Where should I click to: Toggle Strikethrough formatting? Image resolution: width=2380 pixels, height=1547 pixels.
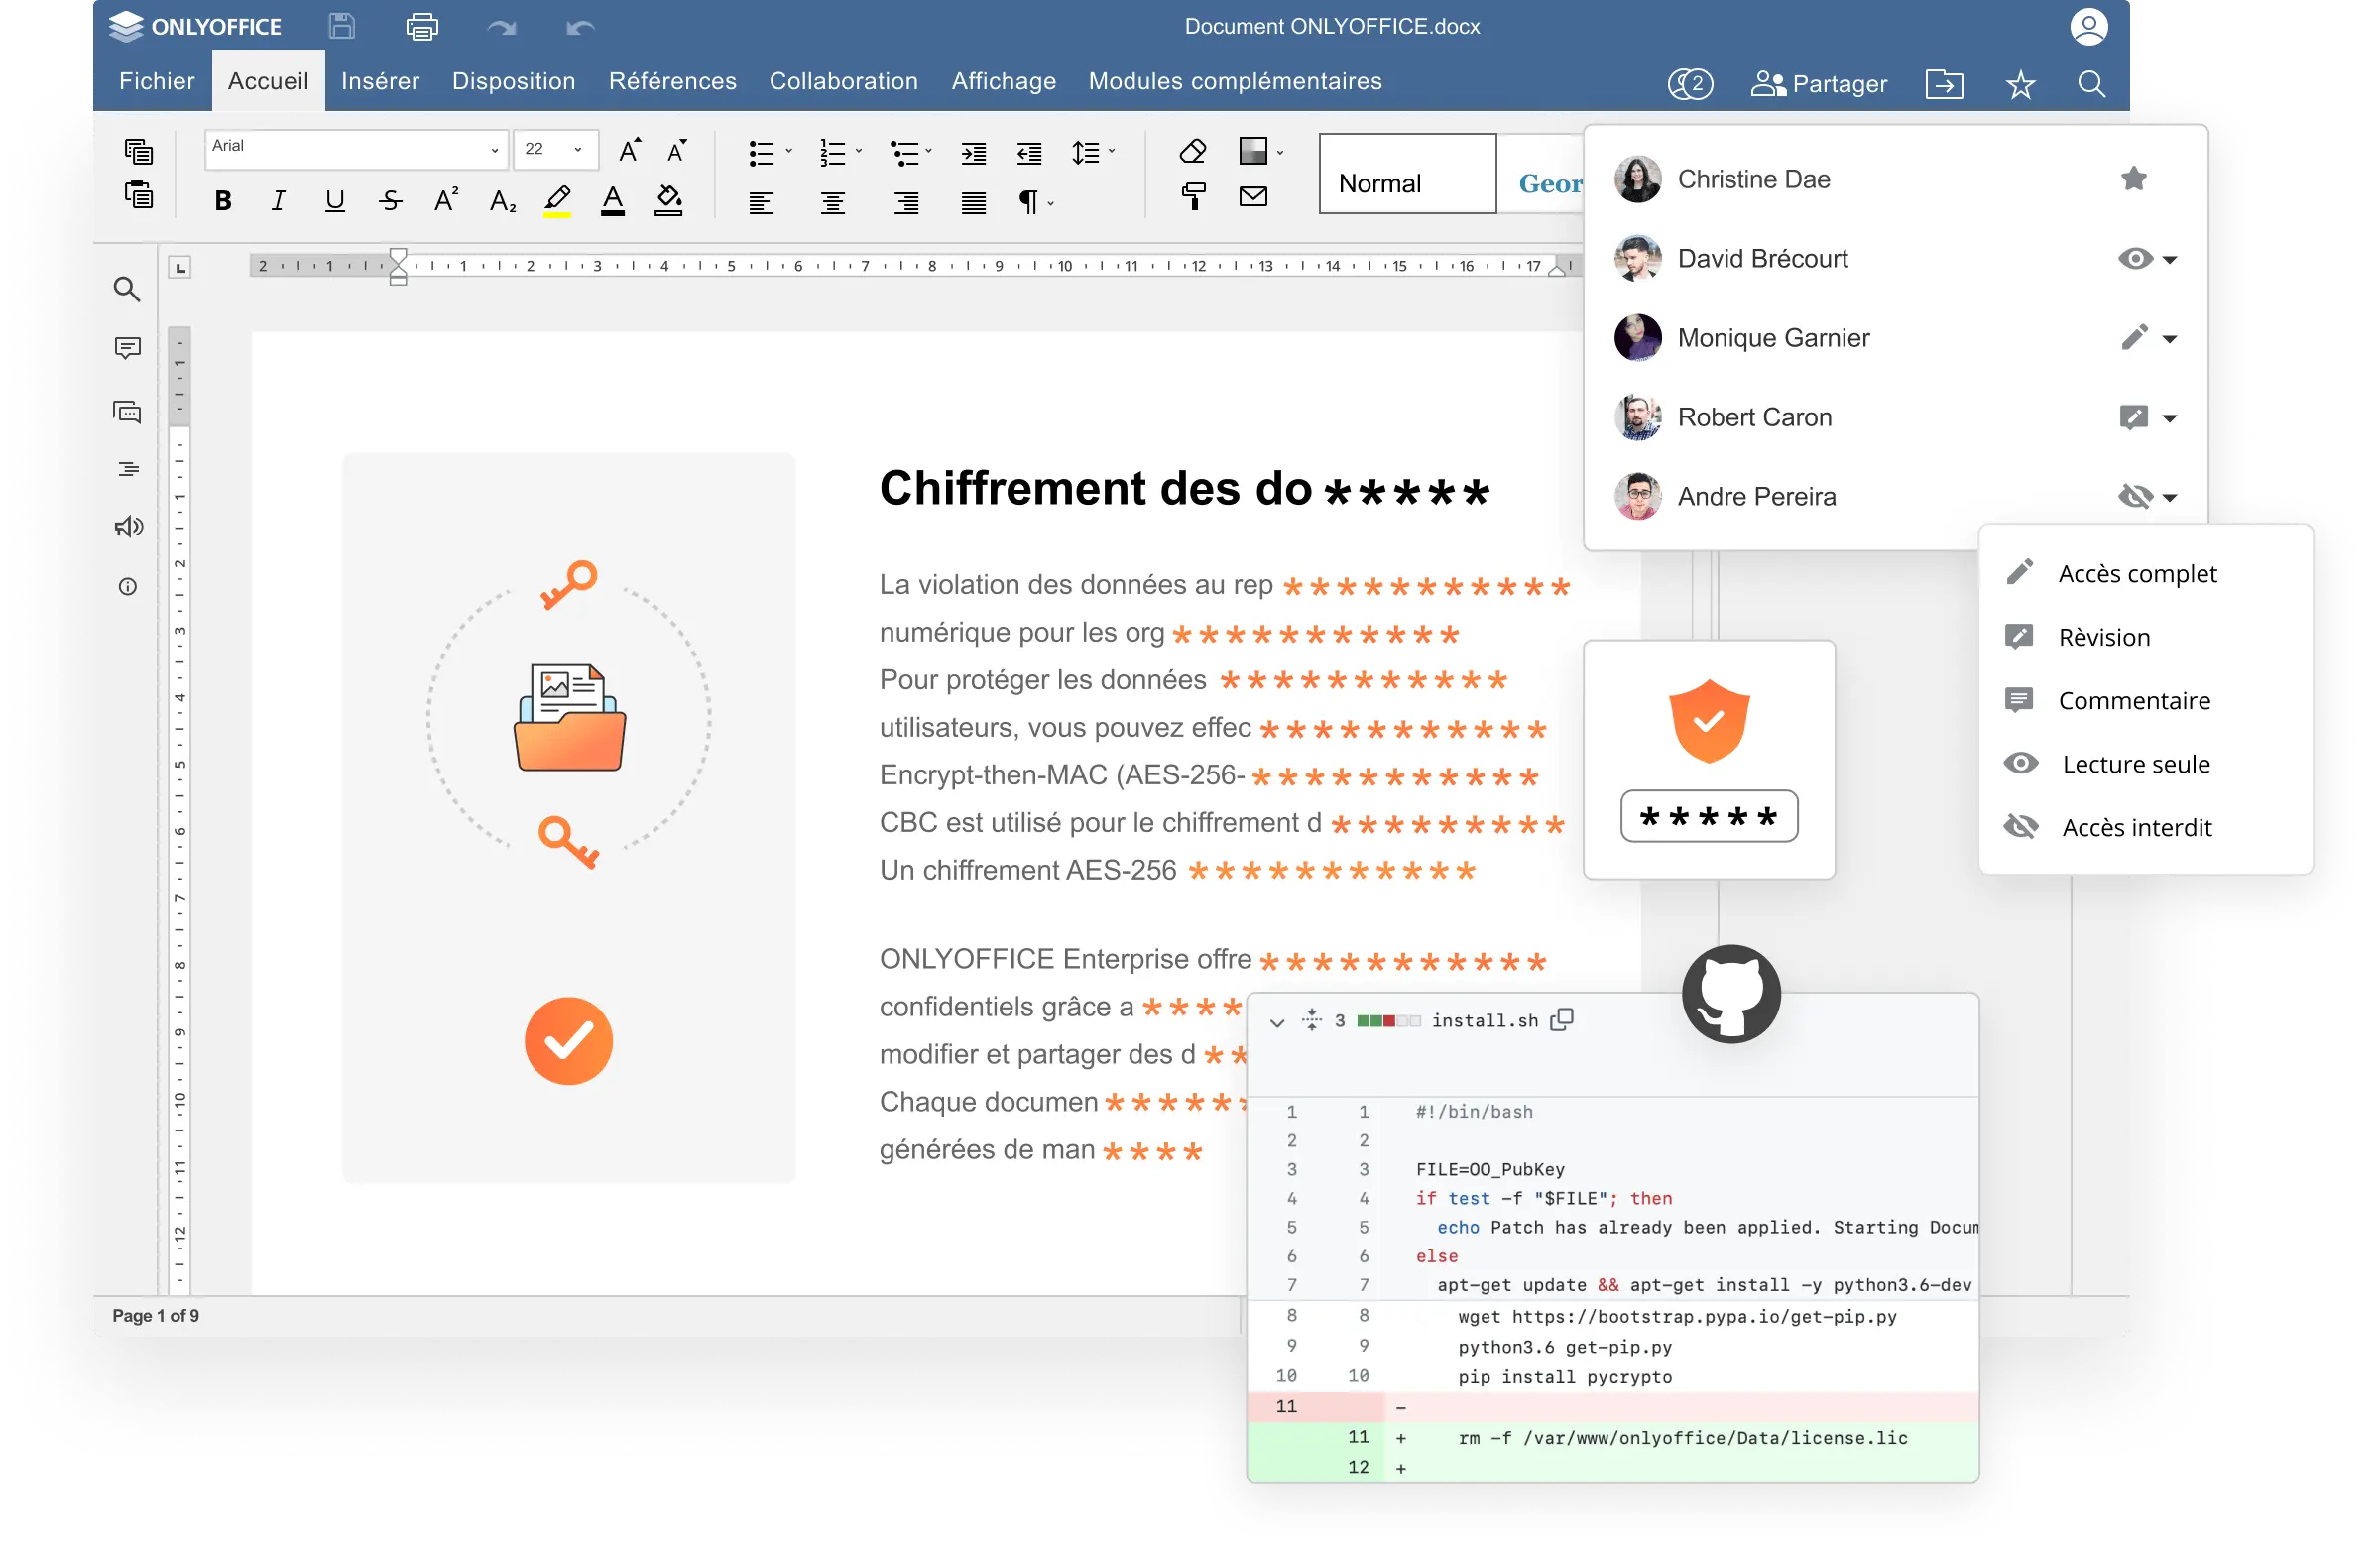pyautogui.click(x=390, y=201)
